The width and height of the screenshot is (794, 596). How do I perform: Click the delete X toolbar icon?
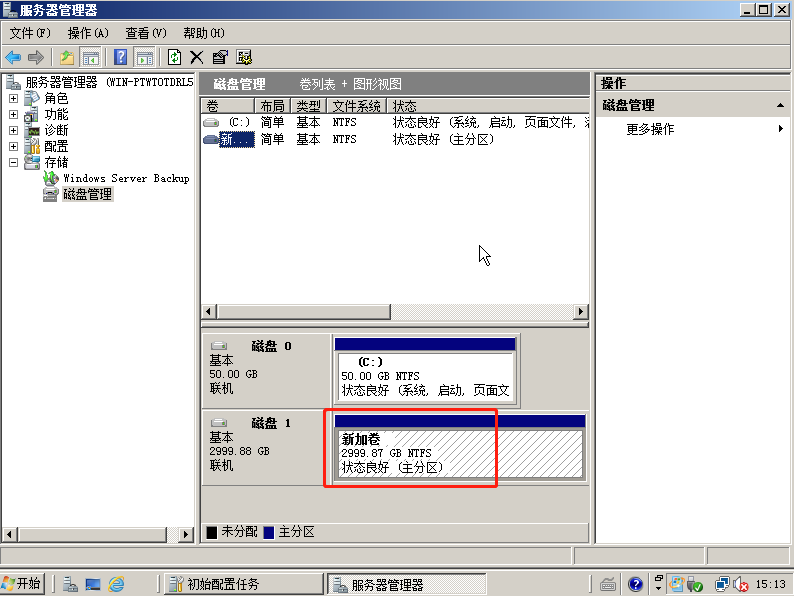197,57
